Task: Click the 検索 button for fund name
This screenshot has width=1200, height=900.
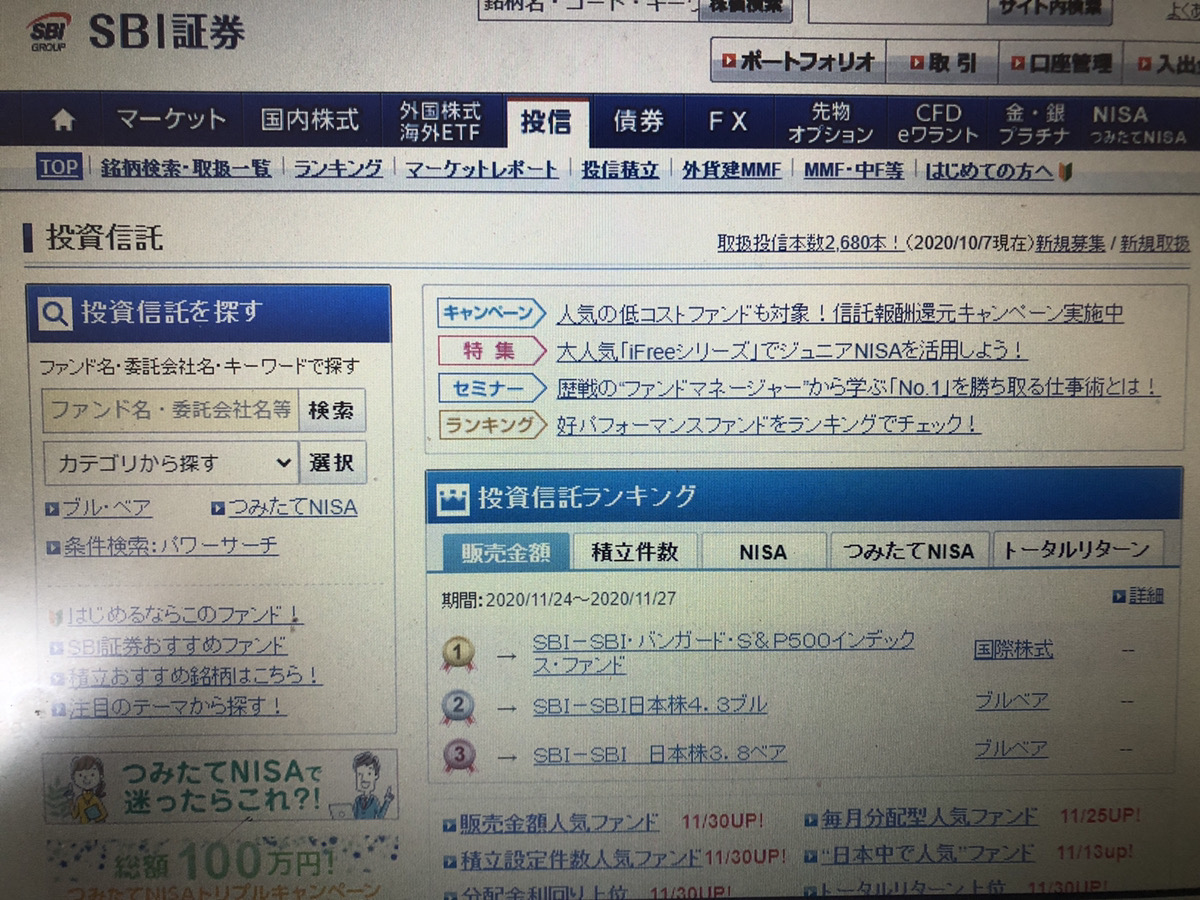Action: click(331, 410)
